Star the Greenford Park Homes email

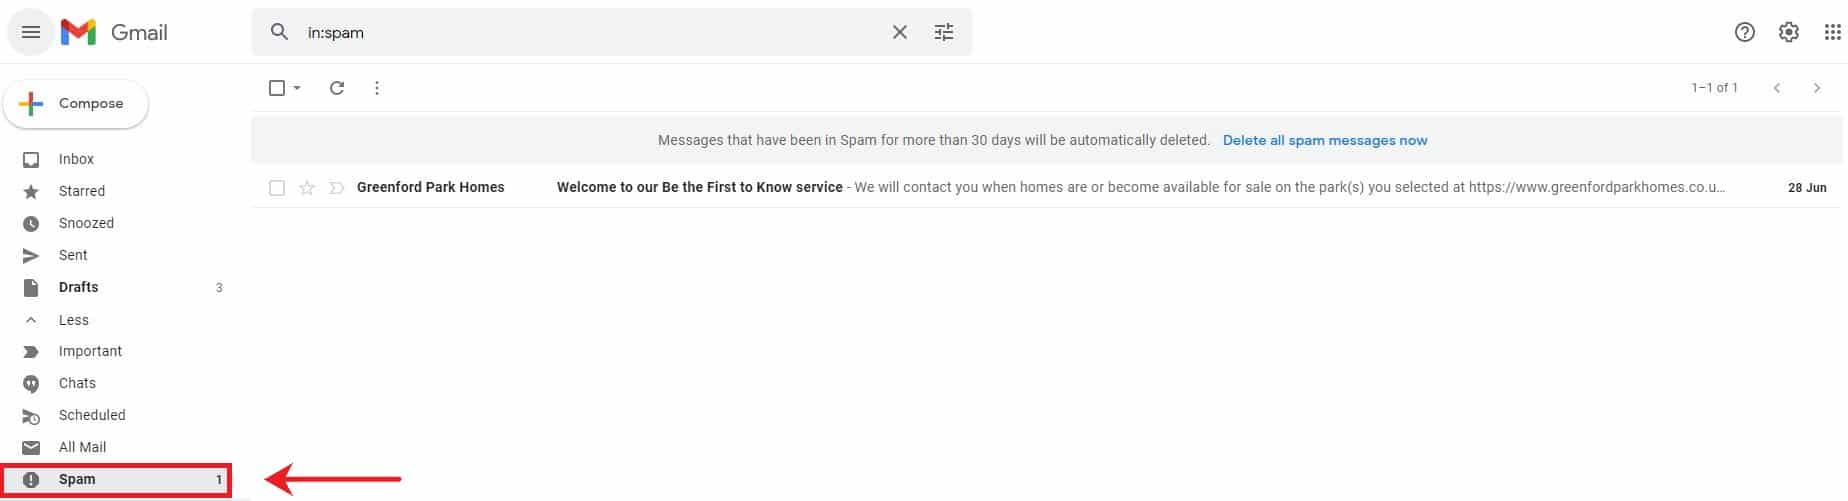point(307,188)
